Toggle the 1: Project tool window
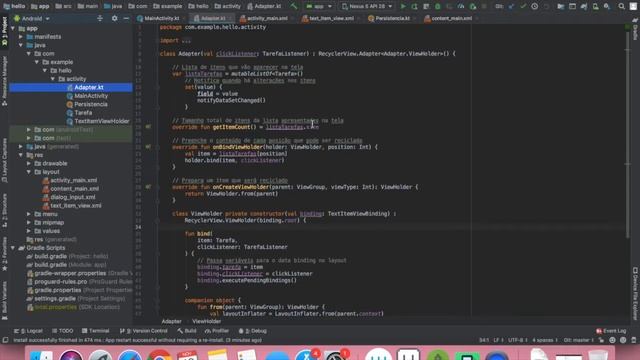Image resolution: width=640 pixels, height=360 pixels. tap(4, 31)
